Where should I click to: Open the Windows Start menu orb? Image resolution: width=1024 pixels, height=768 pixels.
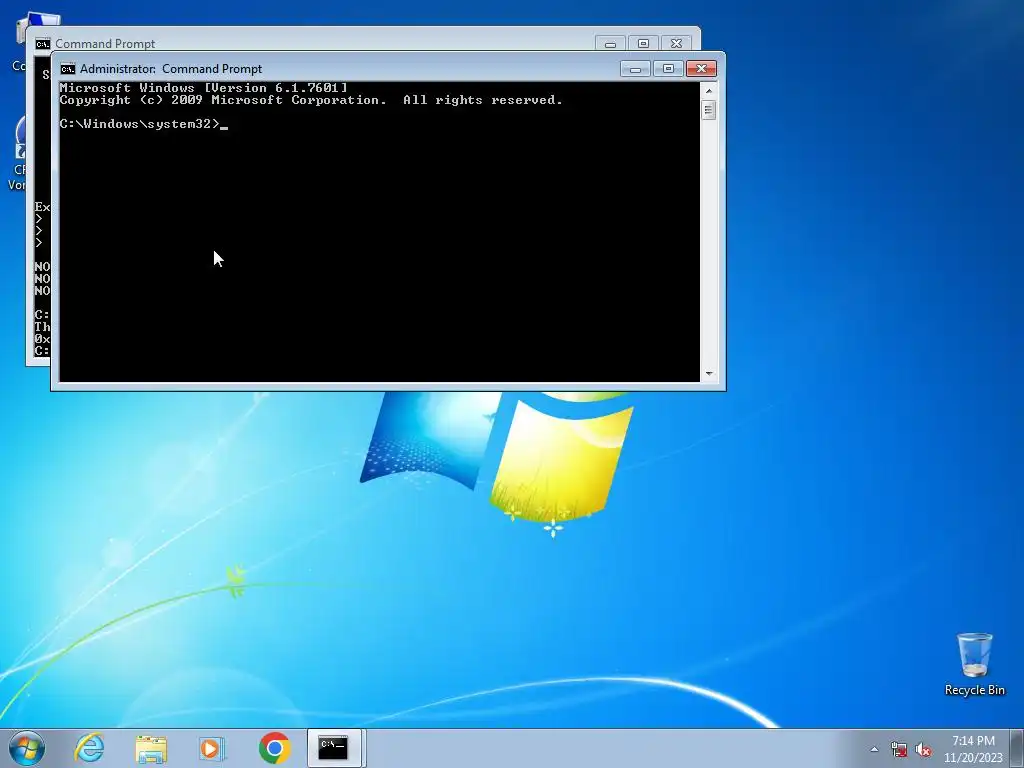pyautogui.click(x=27, y=748)
